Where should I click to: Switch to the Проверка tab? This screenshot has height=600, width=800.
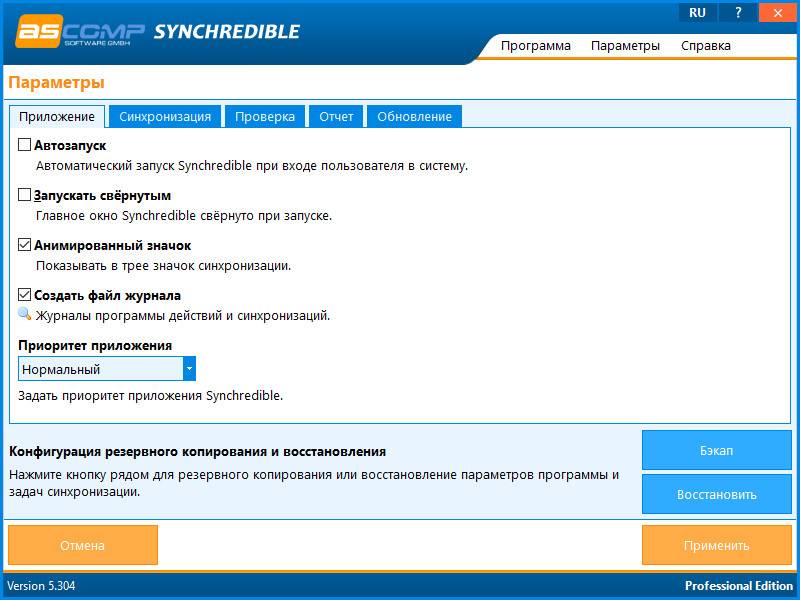[265, 117]
